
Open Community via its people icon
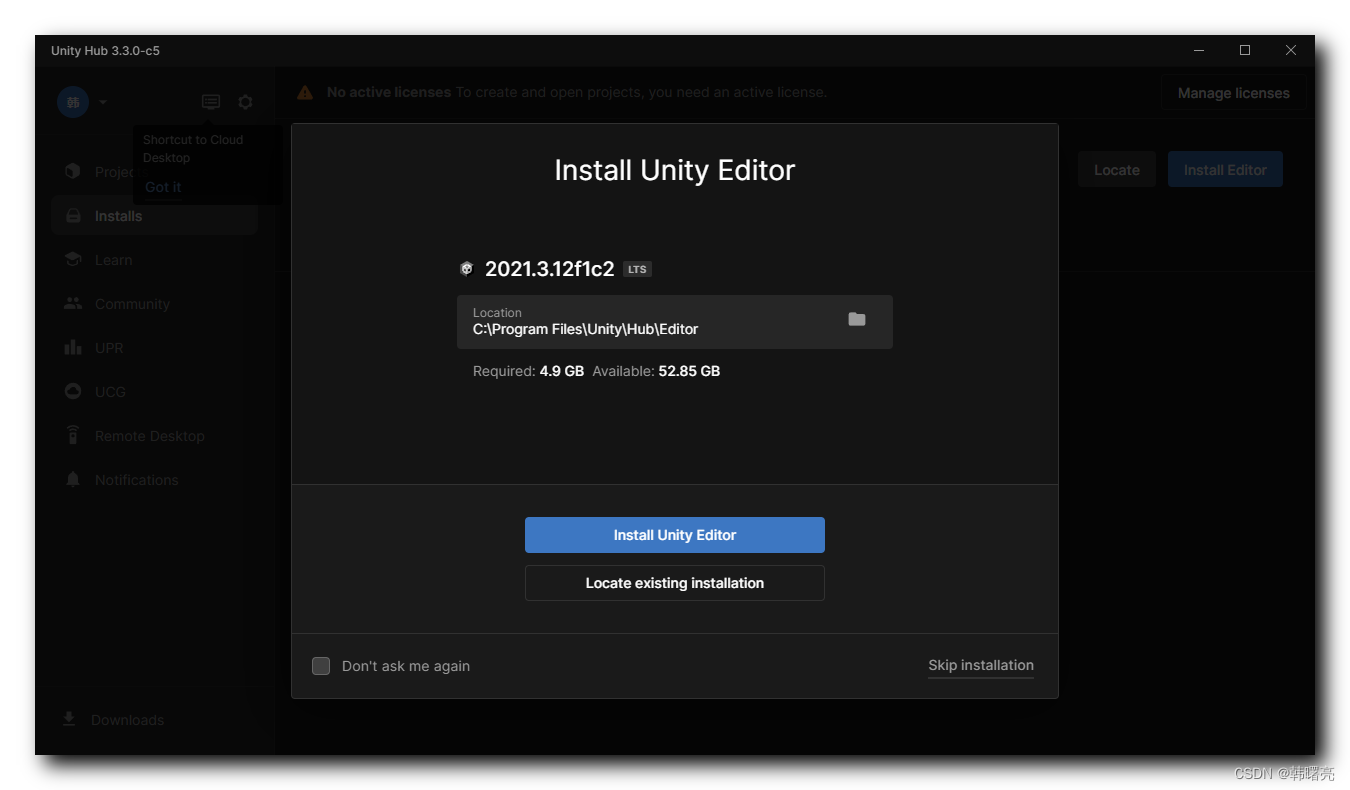point(73,303)
